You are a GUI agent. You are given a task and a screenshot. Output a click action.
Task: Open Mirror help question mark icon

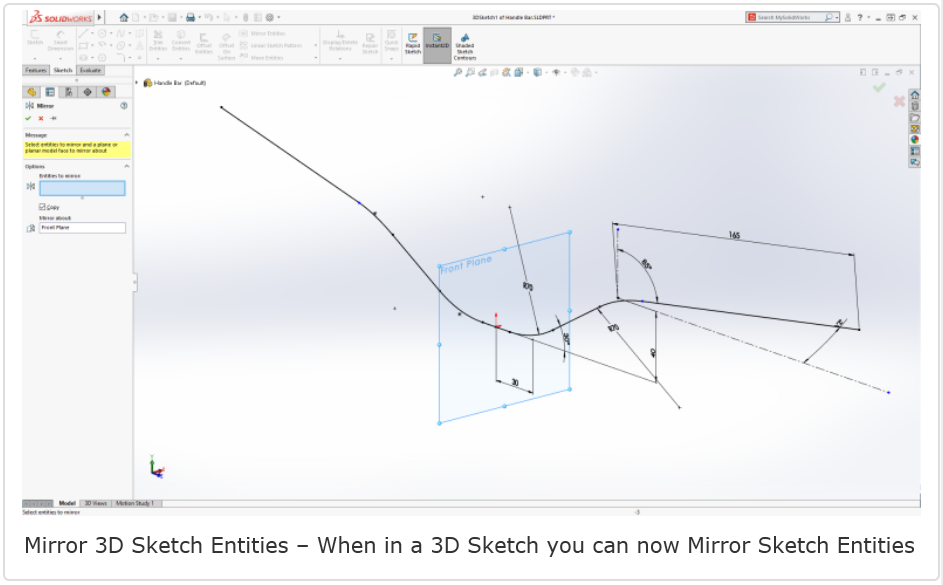click(124, 105)
